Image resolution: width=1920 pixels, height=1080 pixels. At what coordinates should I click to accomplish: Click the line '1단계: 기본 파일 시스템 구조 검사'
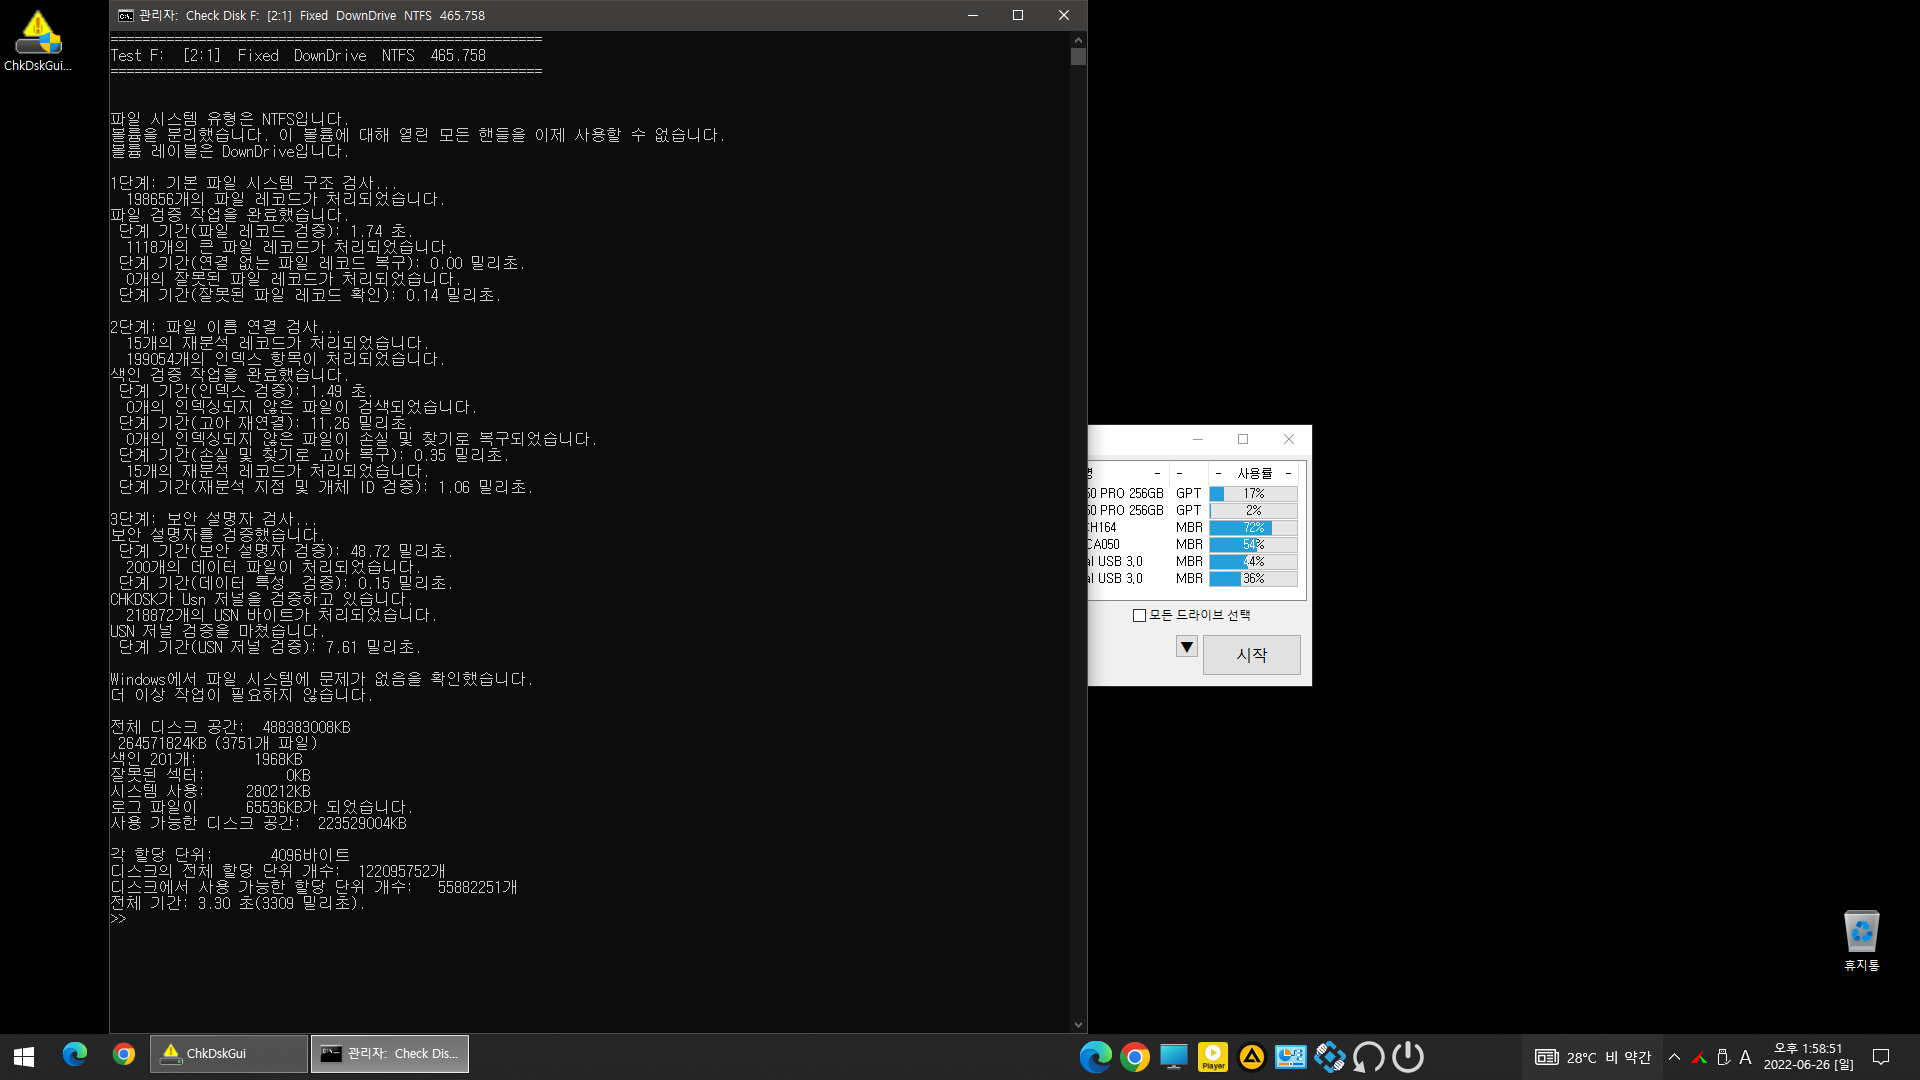point(254,183)
